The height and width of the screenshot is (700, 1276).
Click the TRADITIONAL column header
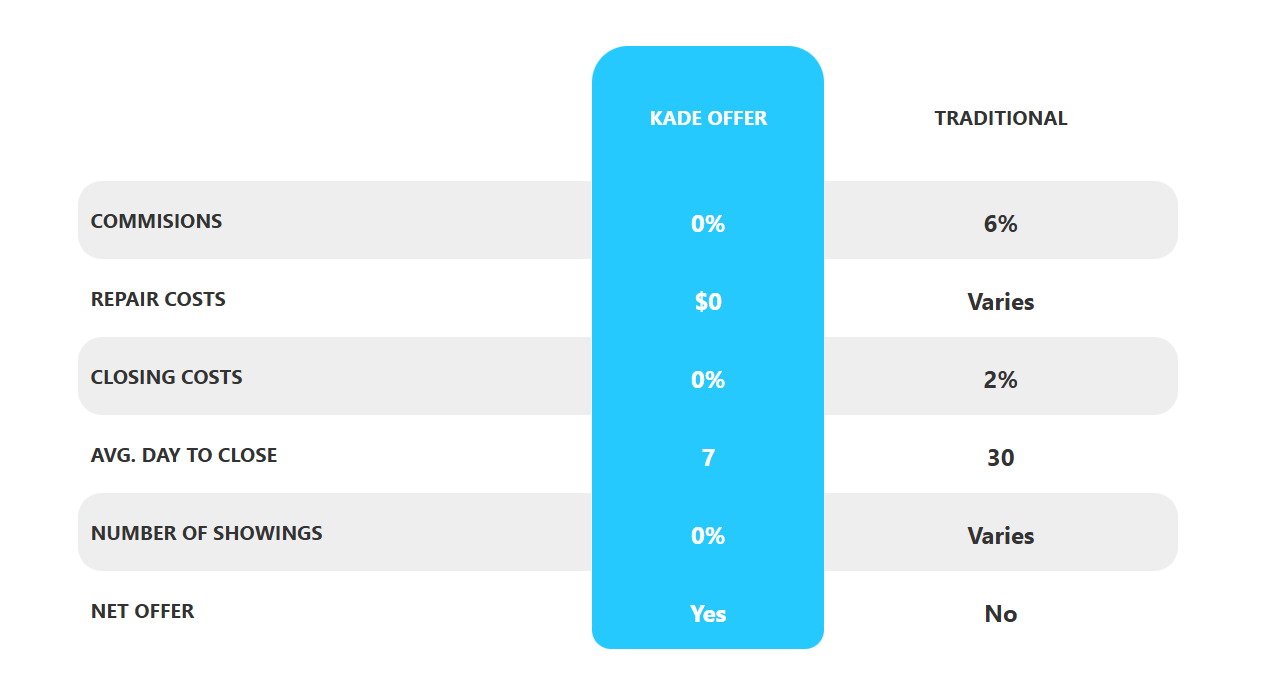coord(1000,118)
